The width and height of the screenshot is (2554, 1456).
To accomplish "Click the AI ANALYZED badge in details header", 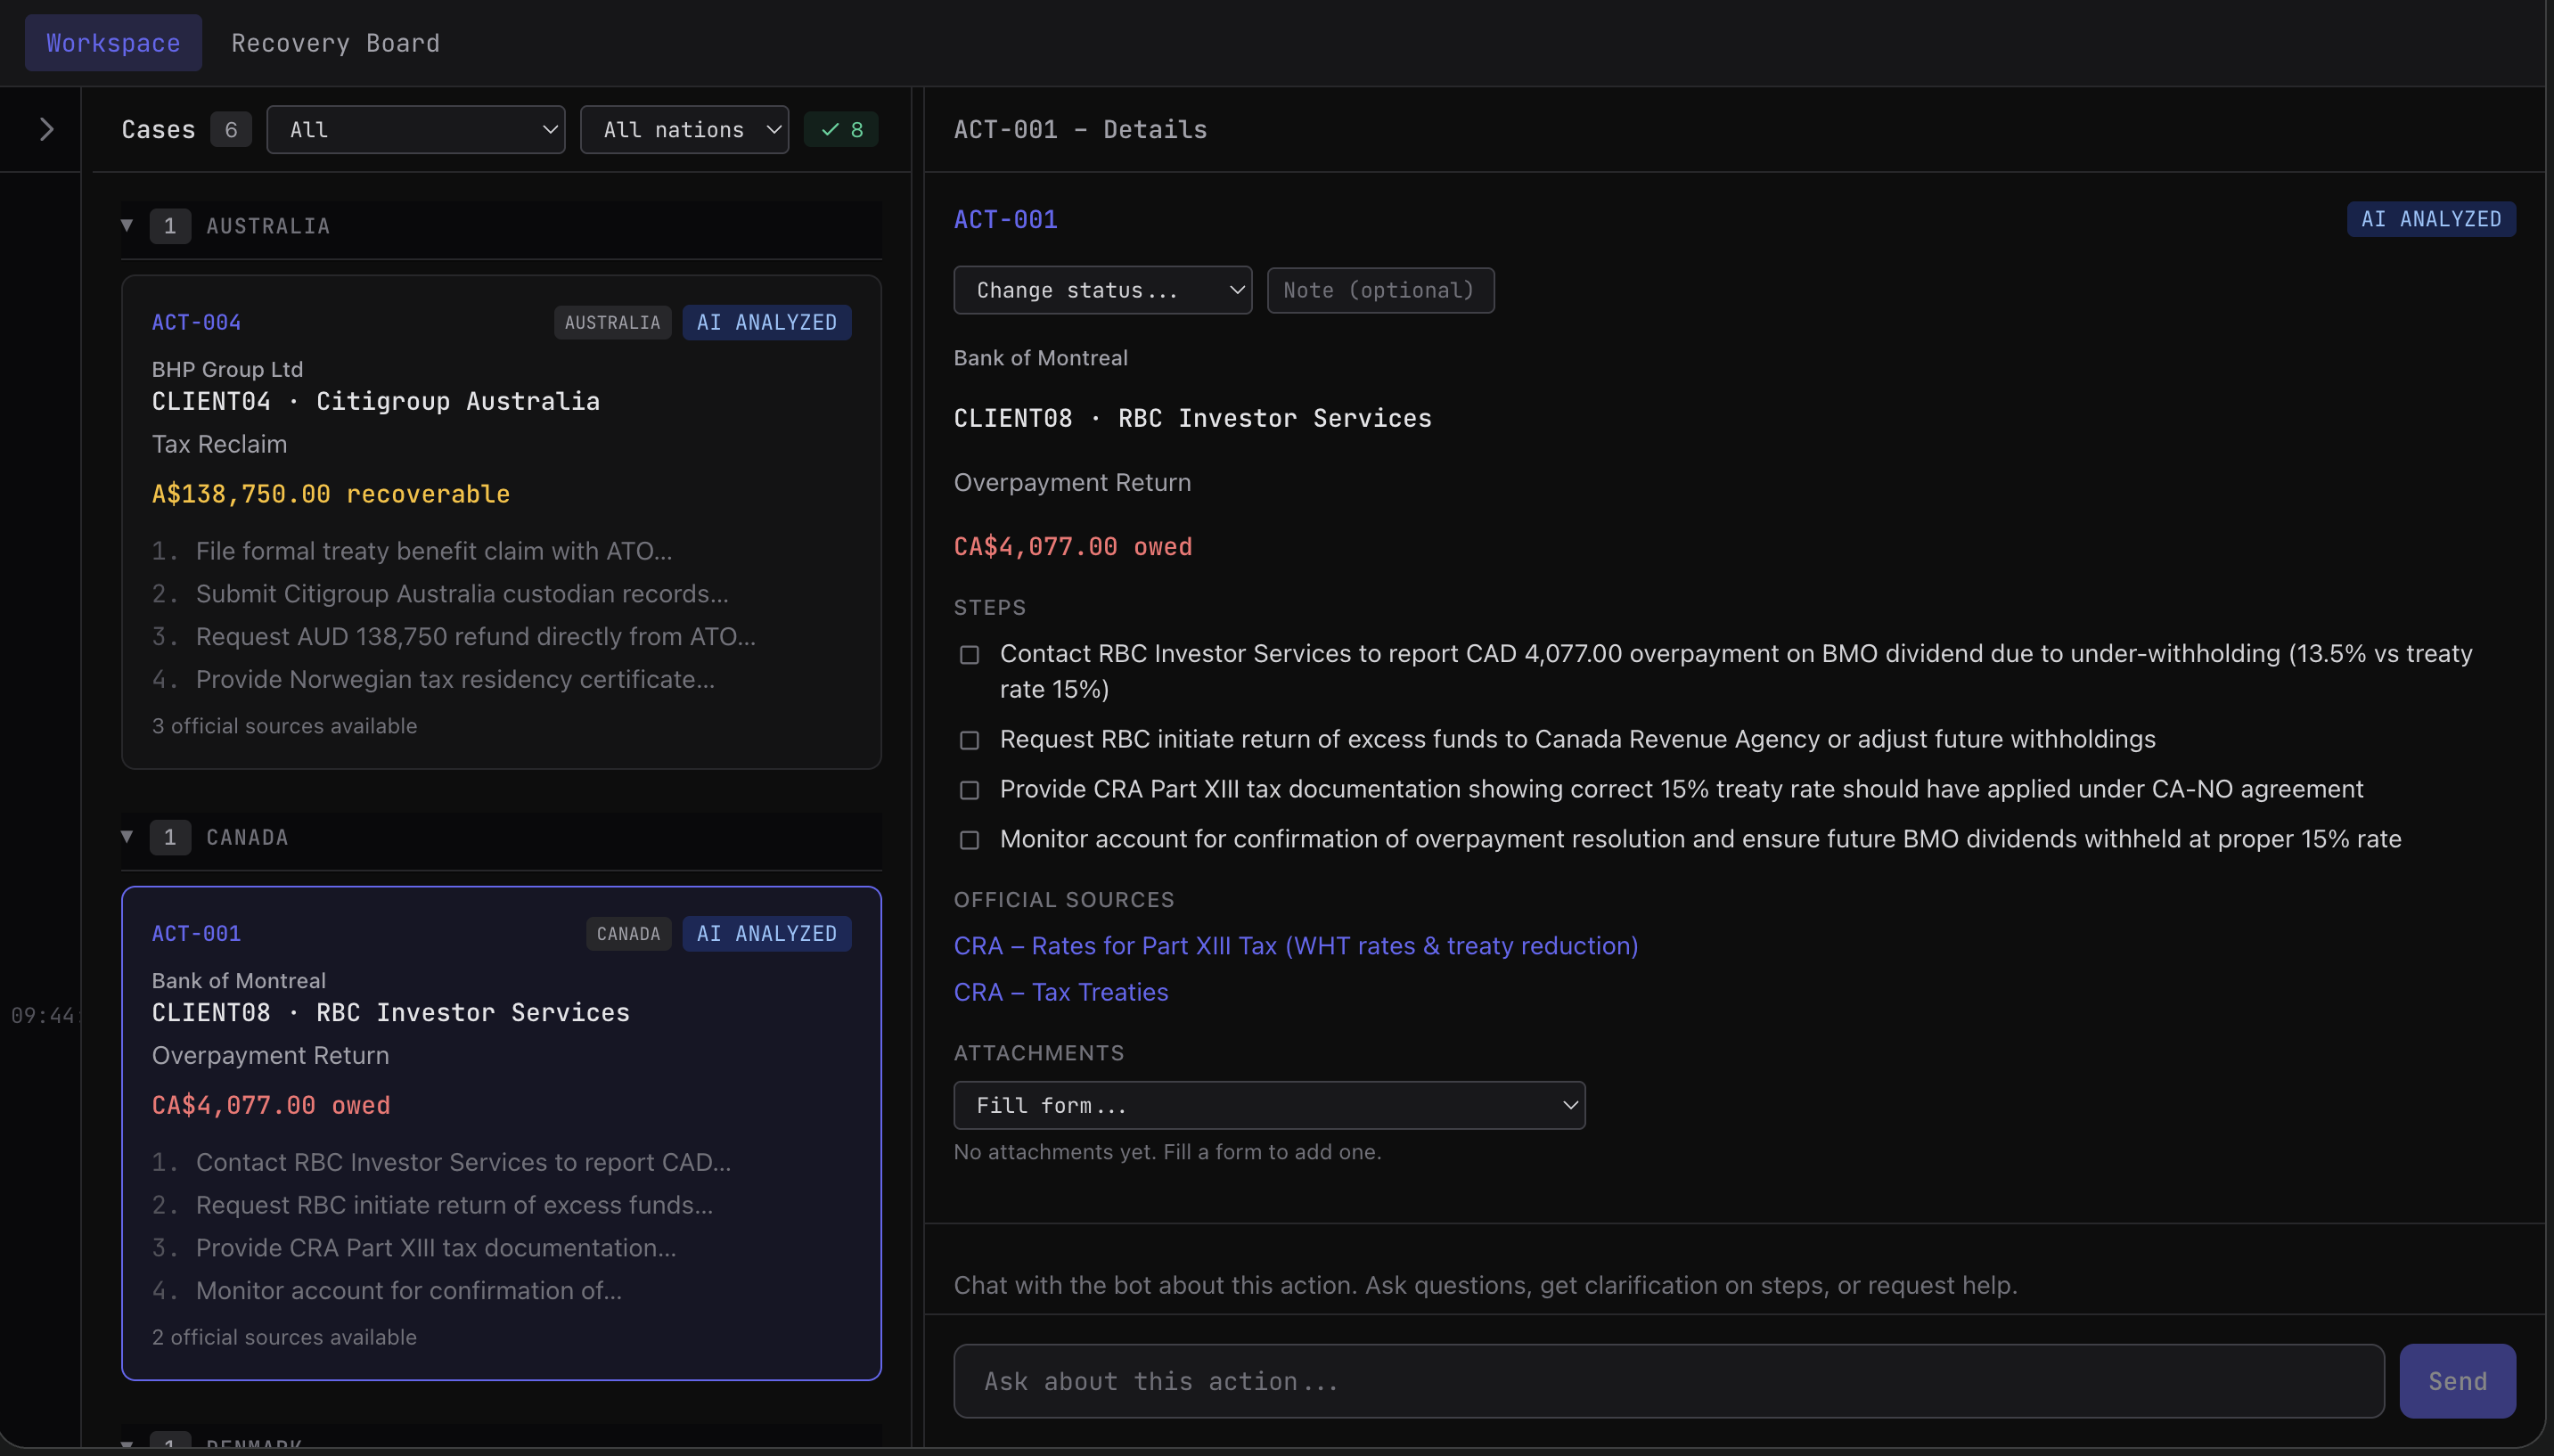I will [2431, 219].
